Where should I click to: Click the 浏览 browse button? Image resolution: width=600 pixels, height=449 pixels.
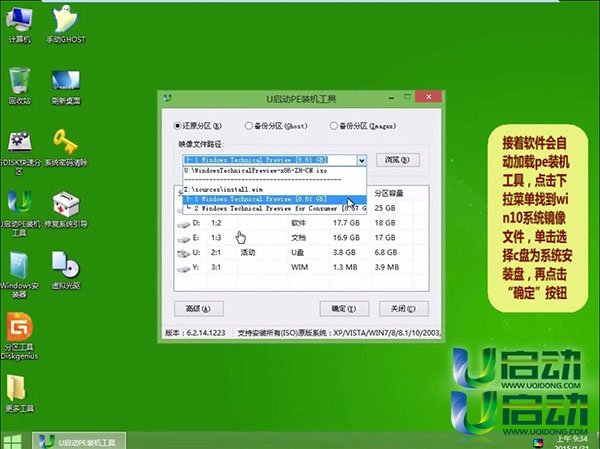tap(398, 160)
